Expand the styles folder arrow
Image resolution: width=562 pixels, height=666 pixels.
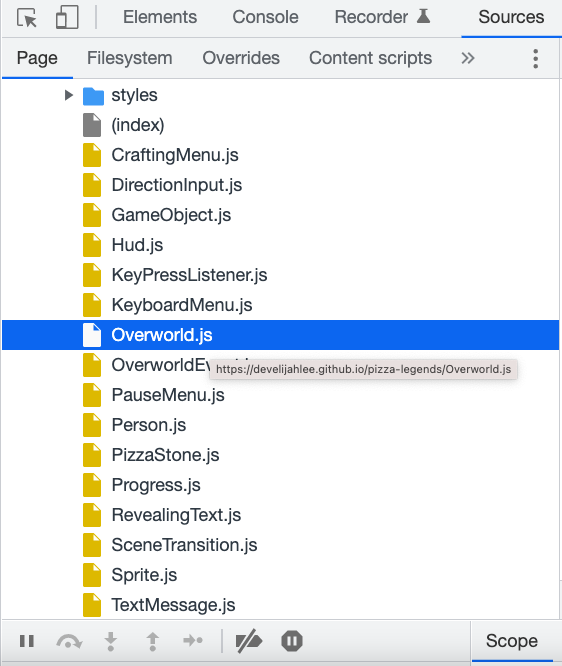[68, 95]
